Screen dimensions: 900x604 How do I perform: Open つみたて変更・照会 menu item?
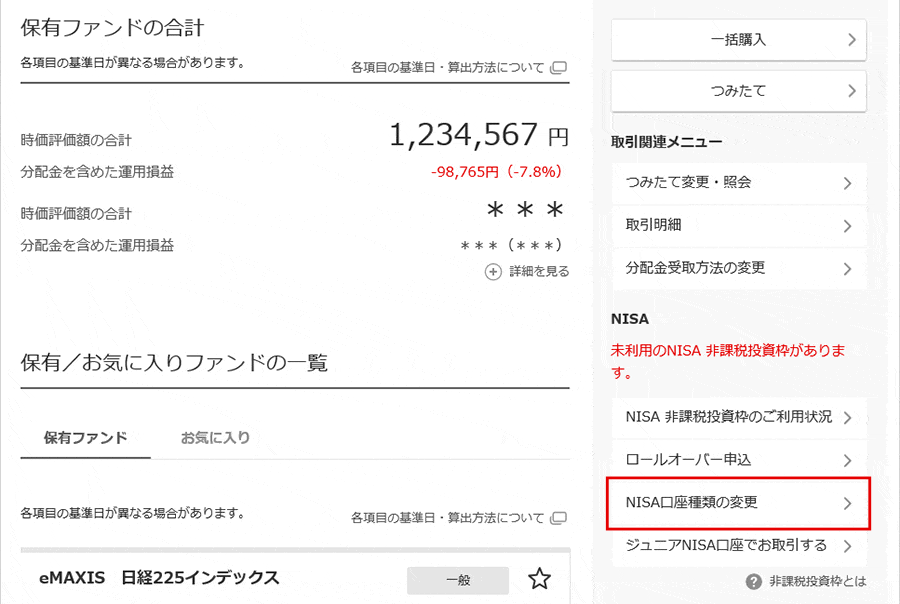(738, 183)
